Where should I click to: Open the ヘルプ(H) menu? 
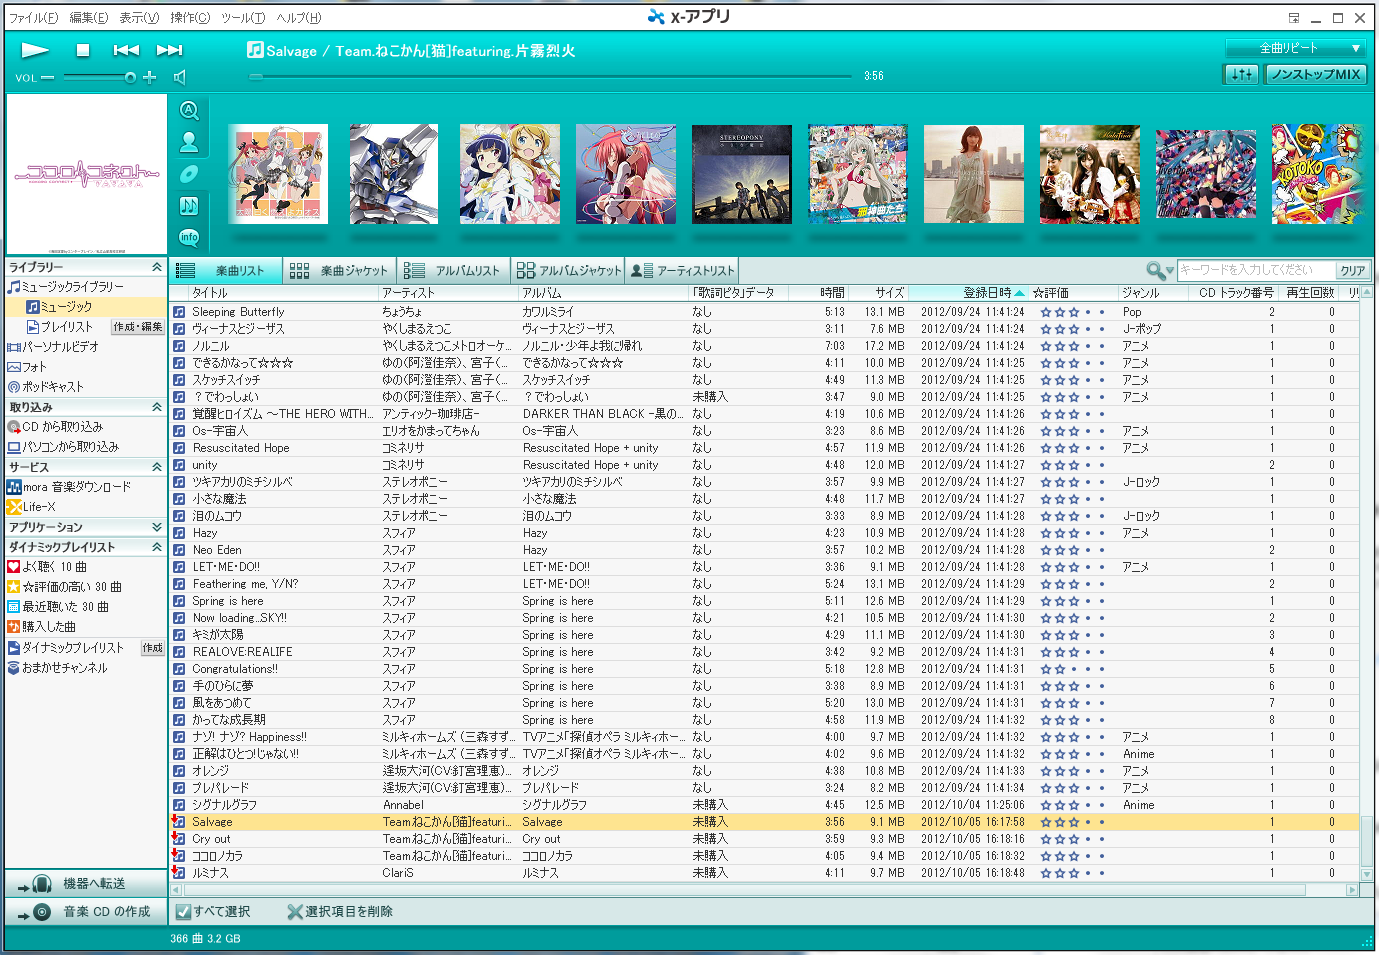[299, 18]
